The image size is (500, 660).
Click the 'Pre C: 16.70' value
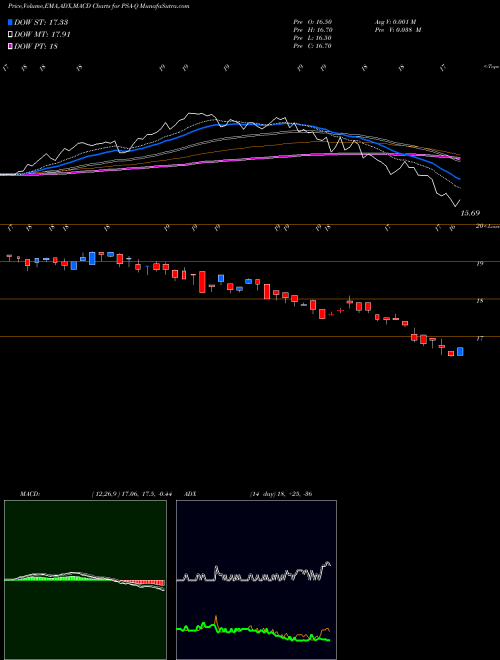(x=313, y=46)
